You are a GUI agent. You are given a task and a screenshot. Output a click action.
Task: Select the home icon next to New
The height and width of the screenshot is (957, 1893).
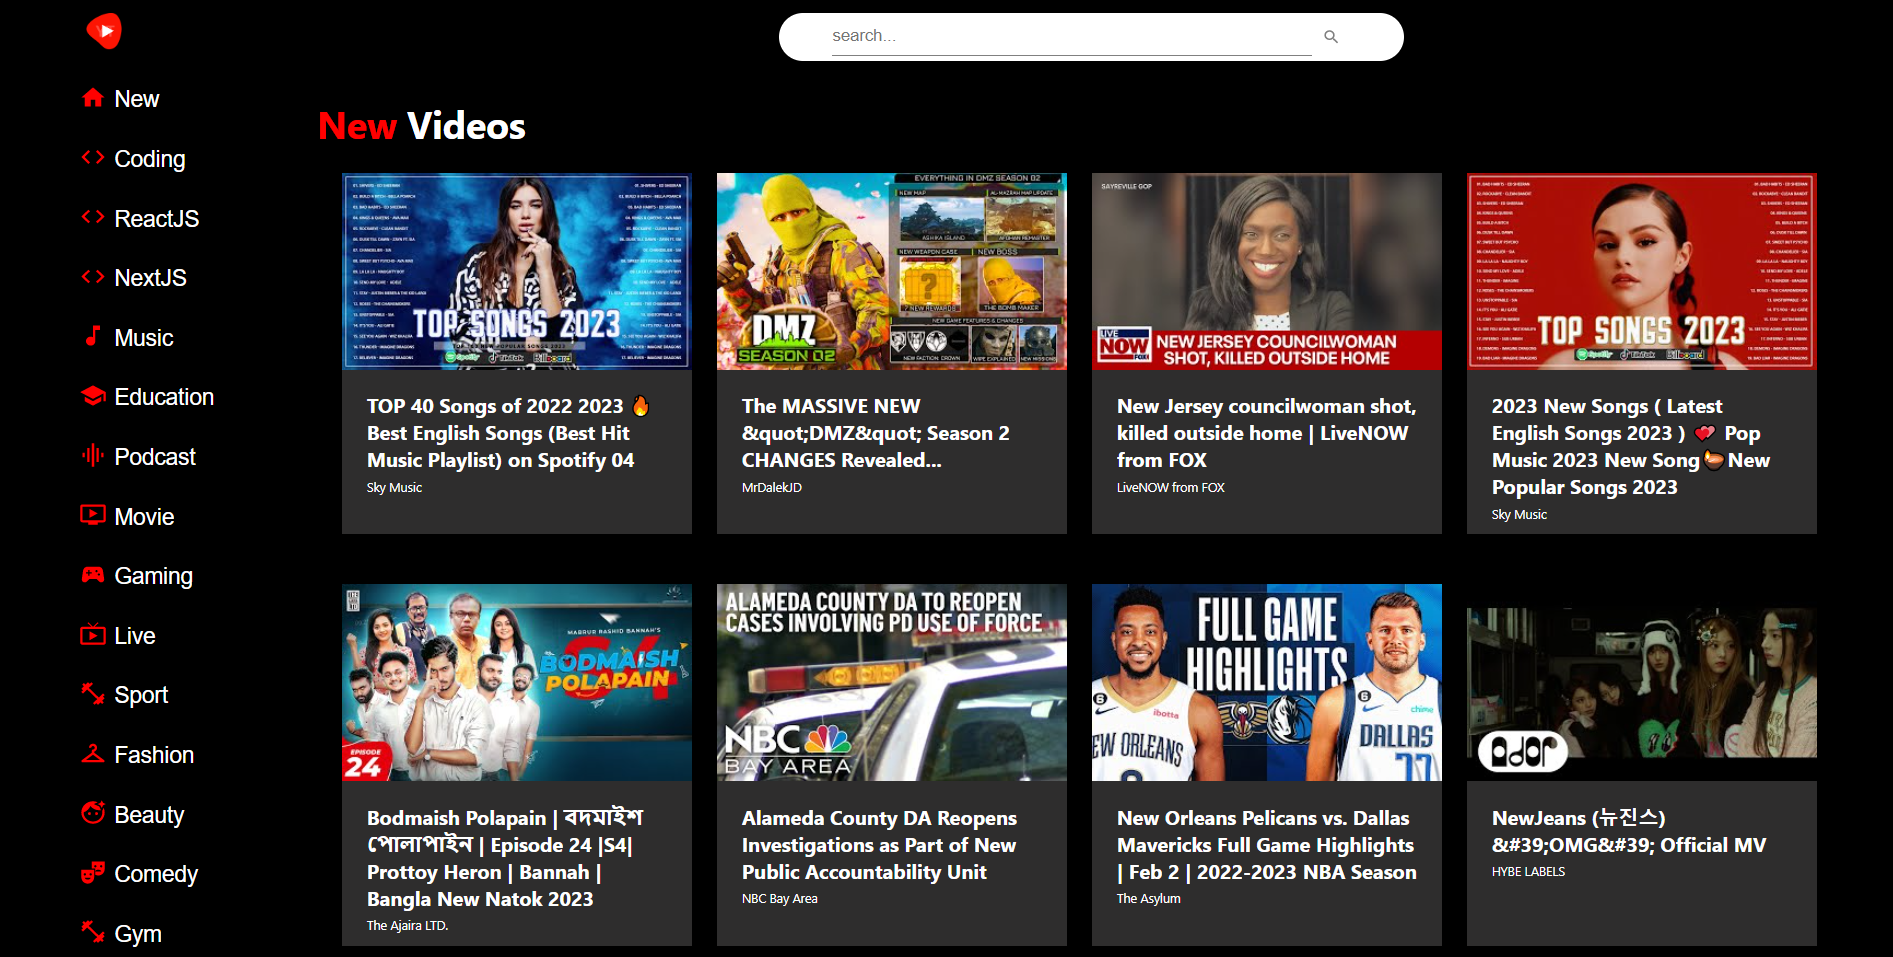pos(93,98)
